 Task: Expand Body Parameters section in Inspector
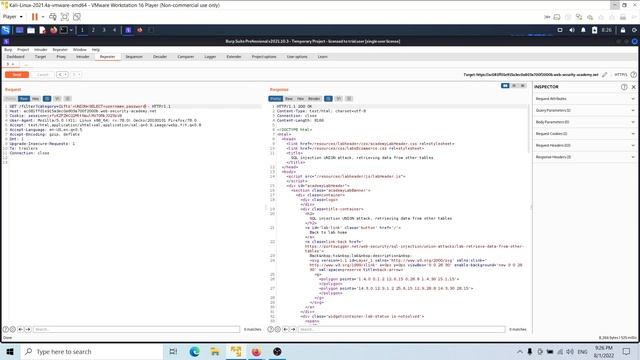(x=584, y=122)
